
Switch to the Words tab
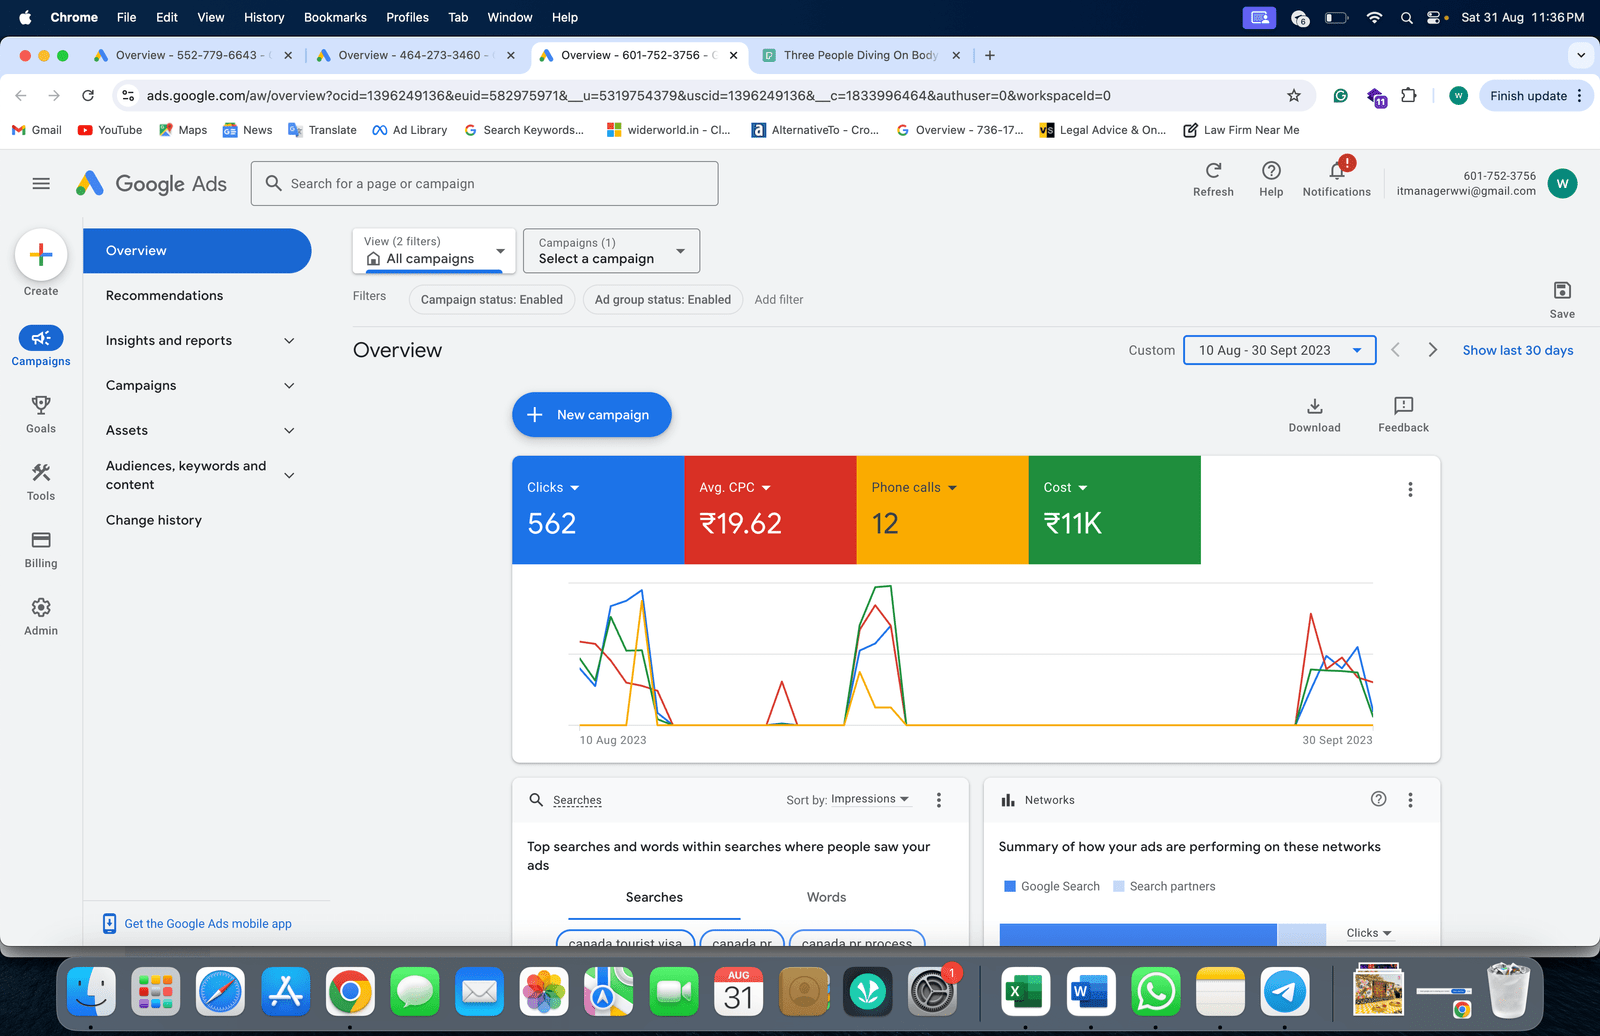(x=826, y=897)
